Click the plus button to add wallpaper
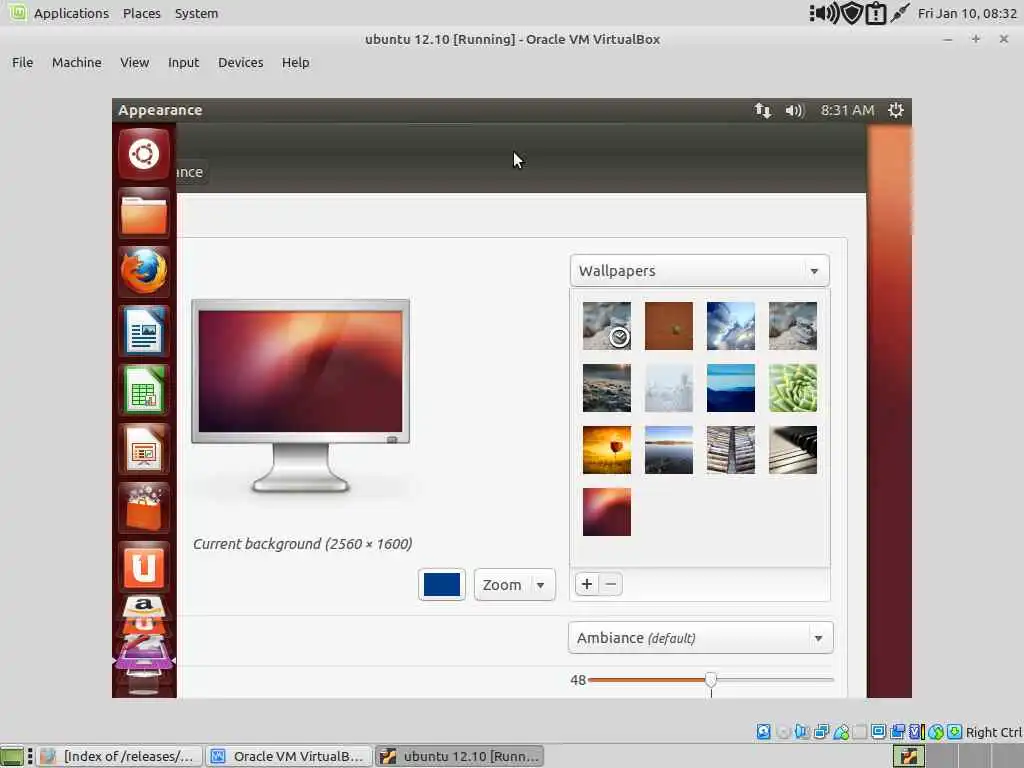This screenshot has height=768, width=1024. [586, 584]
